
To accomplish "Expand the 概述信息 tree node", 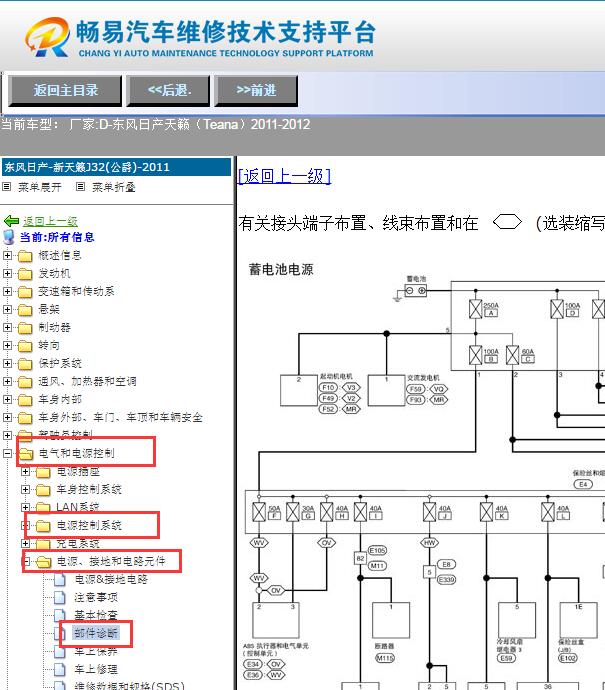I will click(x=7, y=255).
